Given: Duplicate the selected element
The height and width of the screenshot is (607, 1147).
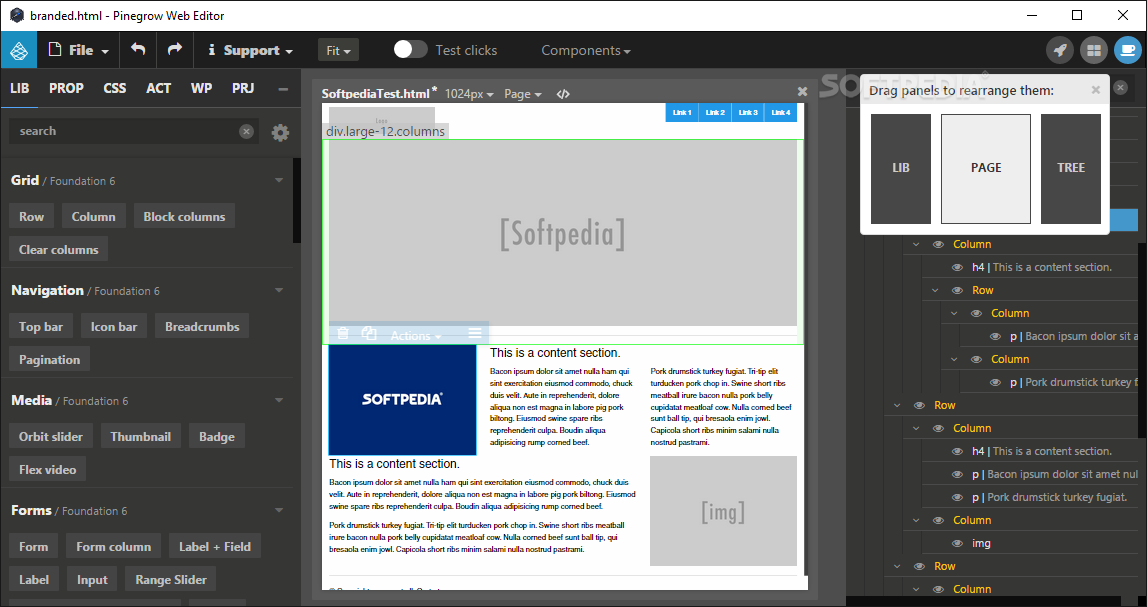Looking at the screenshot, I should pyautogui.click(x=369, y=334).
